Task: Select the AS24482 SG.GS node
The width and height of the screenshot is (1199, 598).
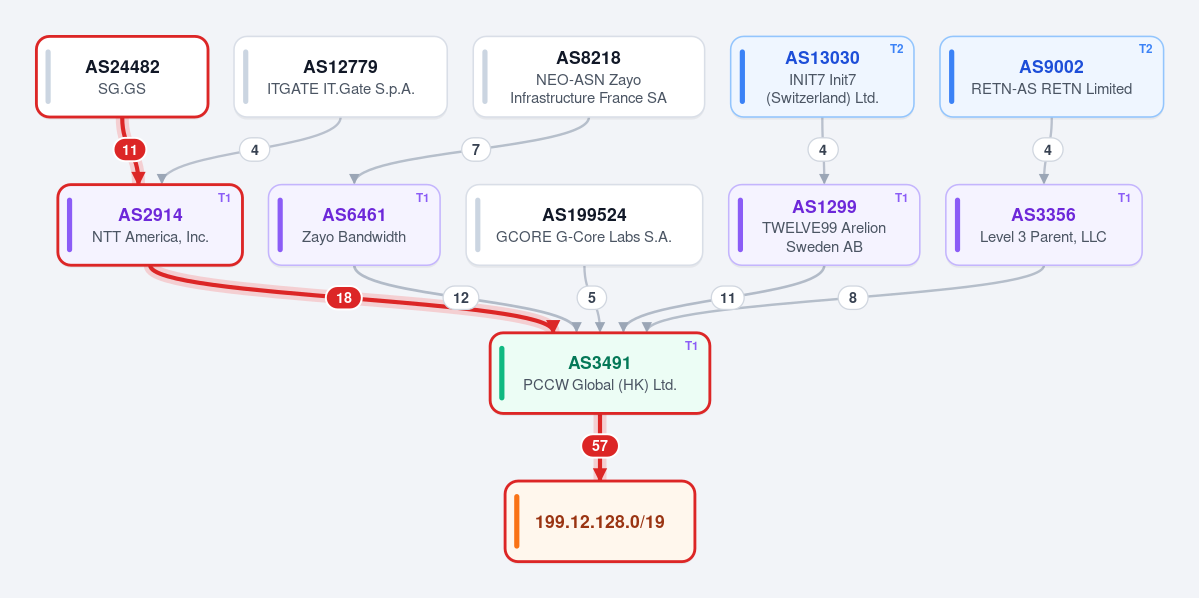Action: (122, 76)
